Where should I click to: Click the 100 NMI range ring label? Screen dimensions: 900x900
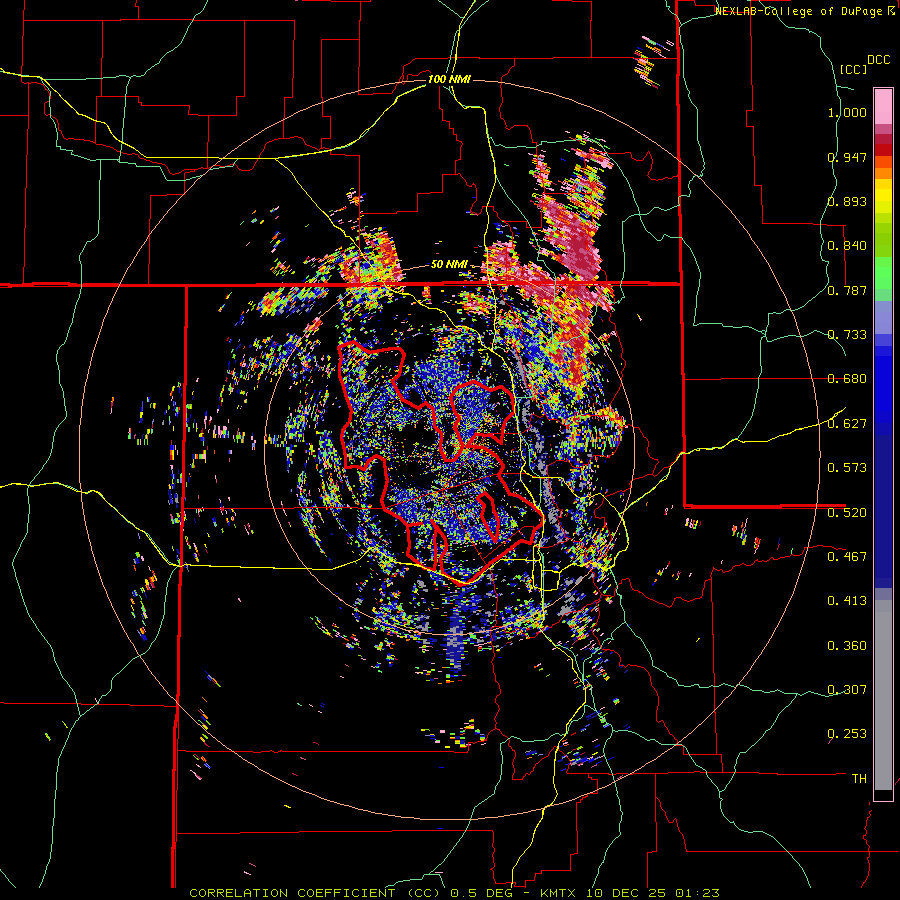tap(449, 79)
